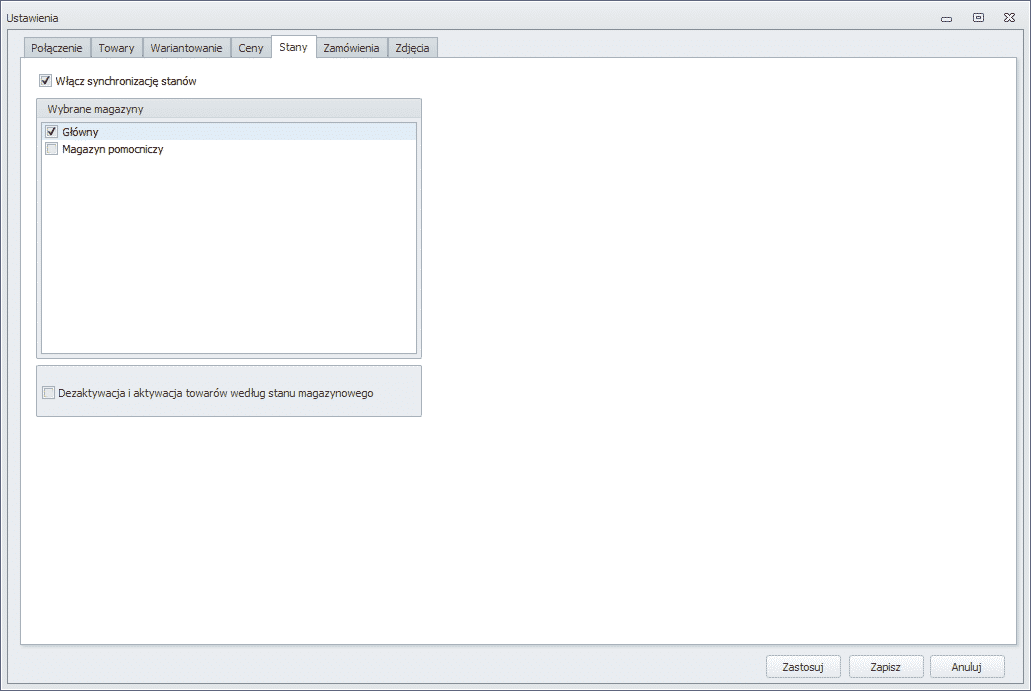This screenshot has height=691, width=1031.
Task: Switch to the Zdjęcia tab
Action: point(412,48)
